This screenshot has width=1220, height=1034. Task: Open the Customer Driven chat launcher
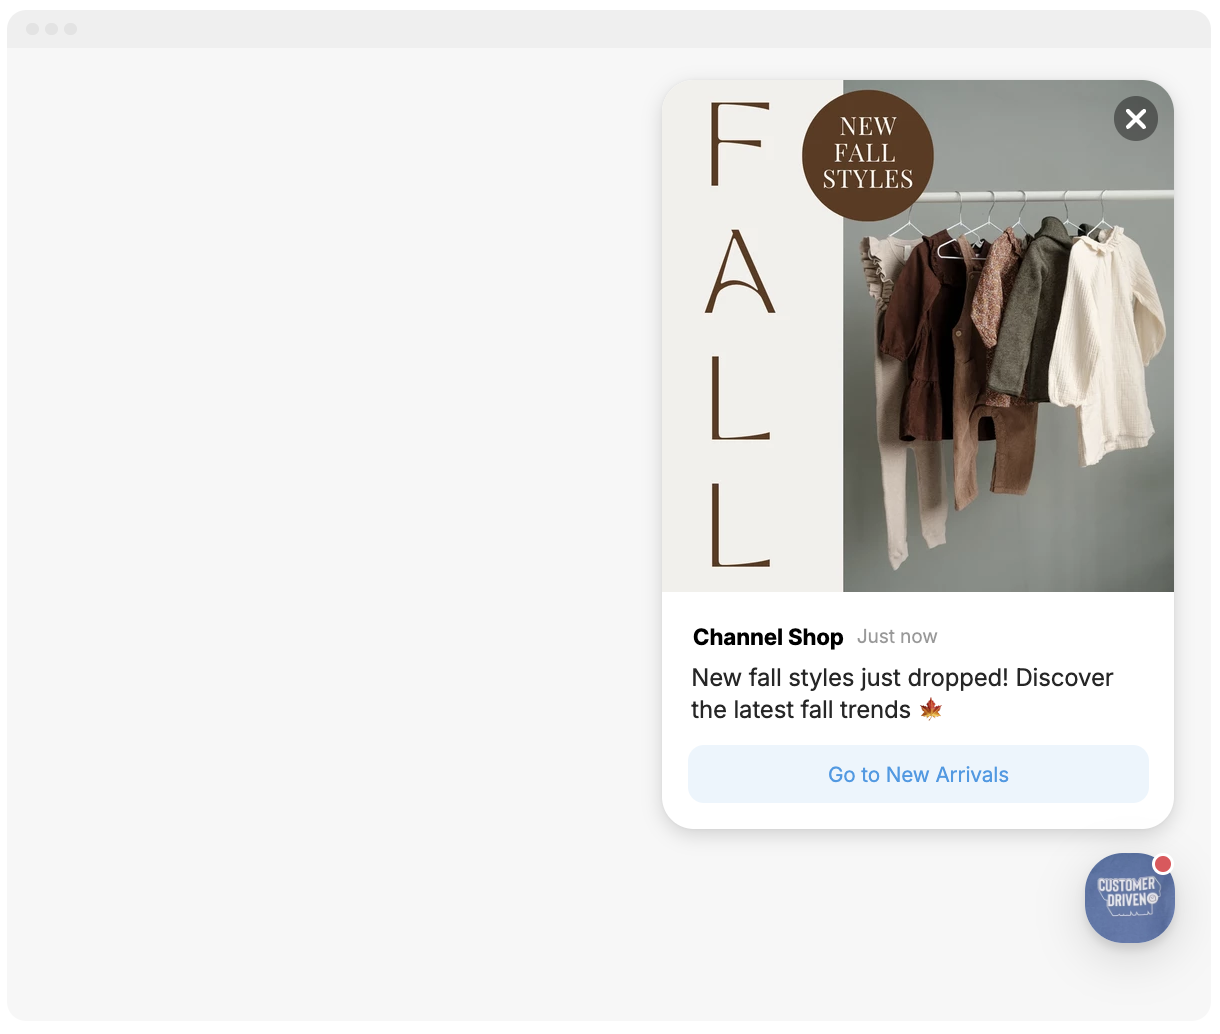pos(1129,898)
